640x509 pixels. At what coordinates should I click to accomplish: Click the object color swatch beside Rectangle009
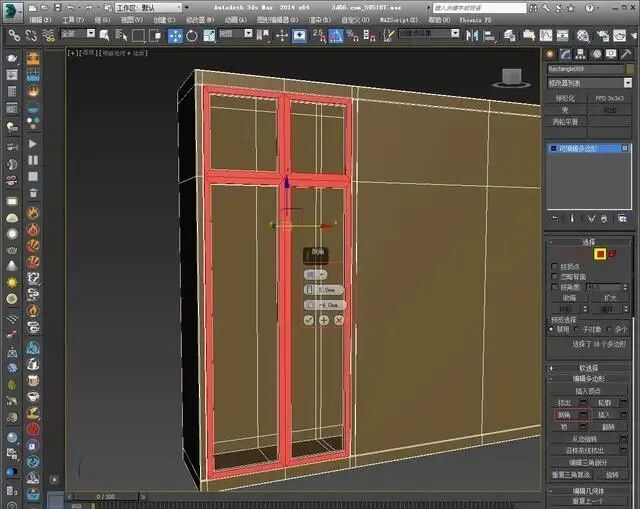pyautogui.click(x=630, y=69)
